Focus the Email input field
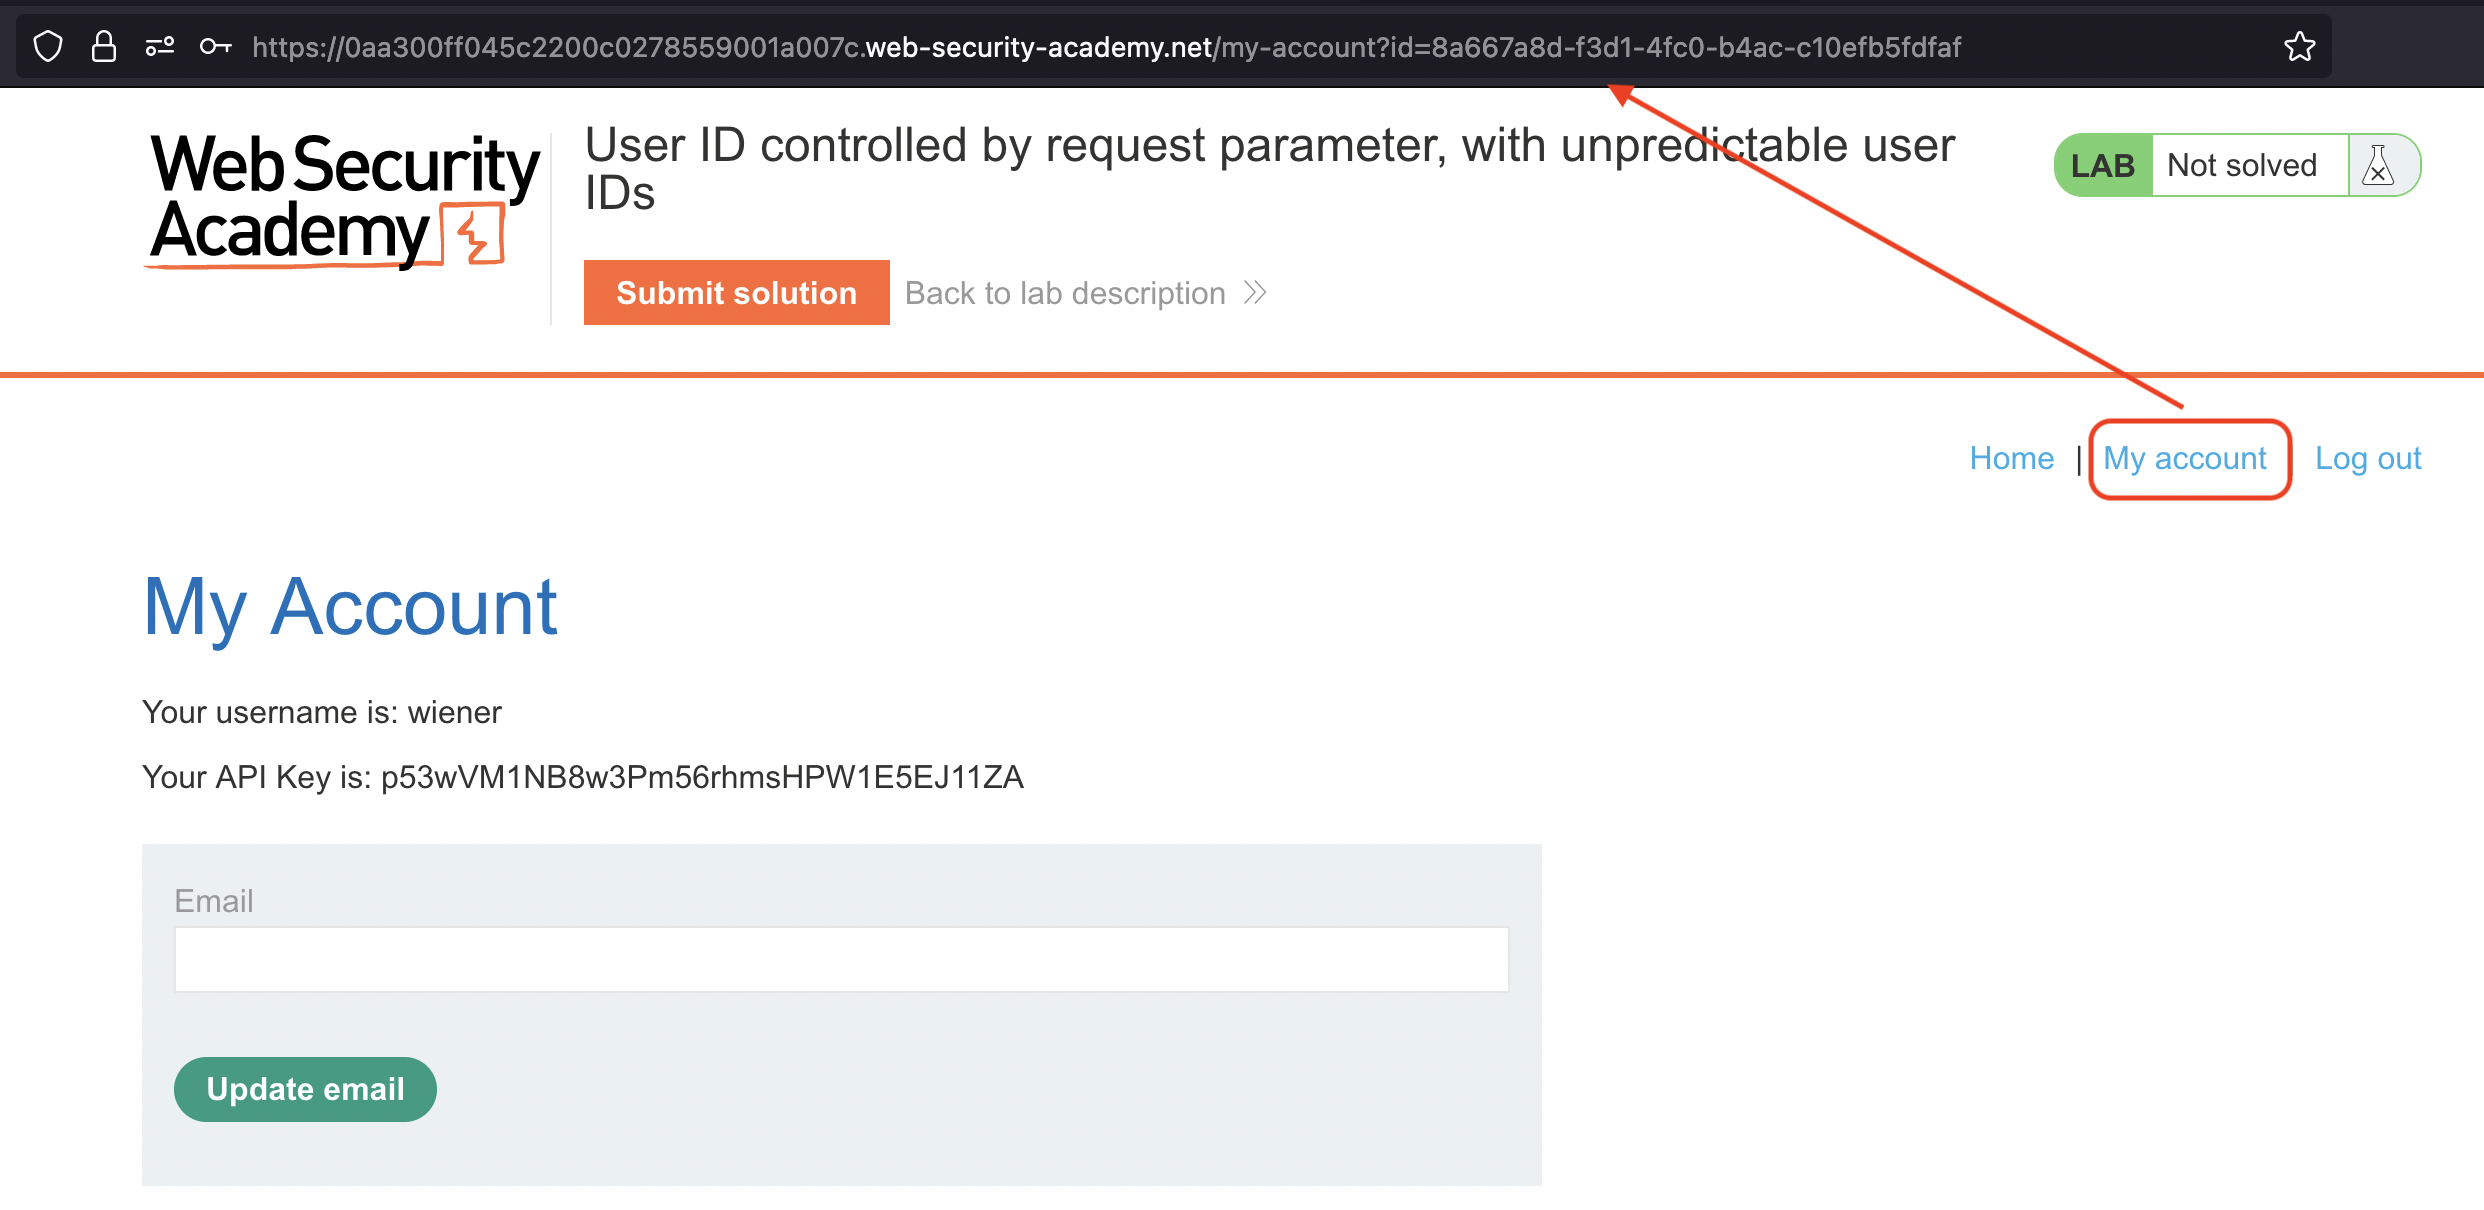This screenshot has height=1210, width=2484. (x=841, y=959)
